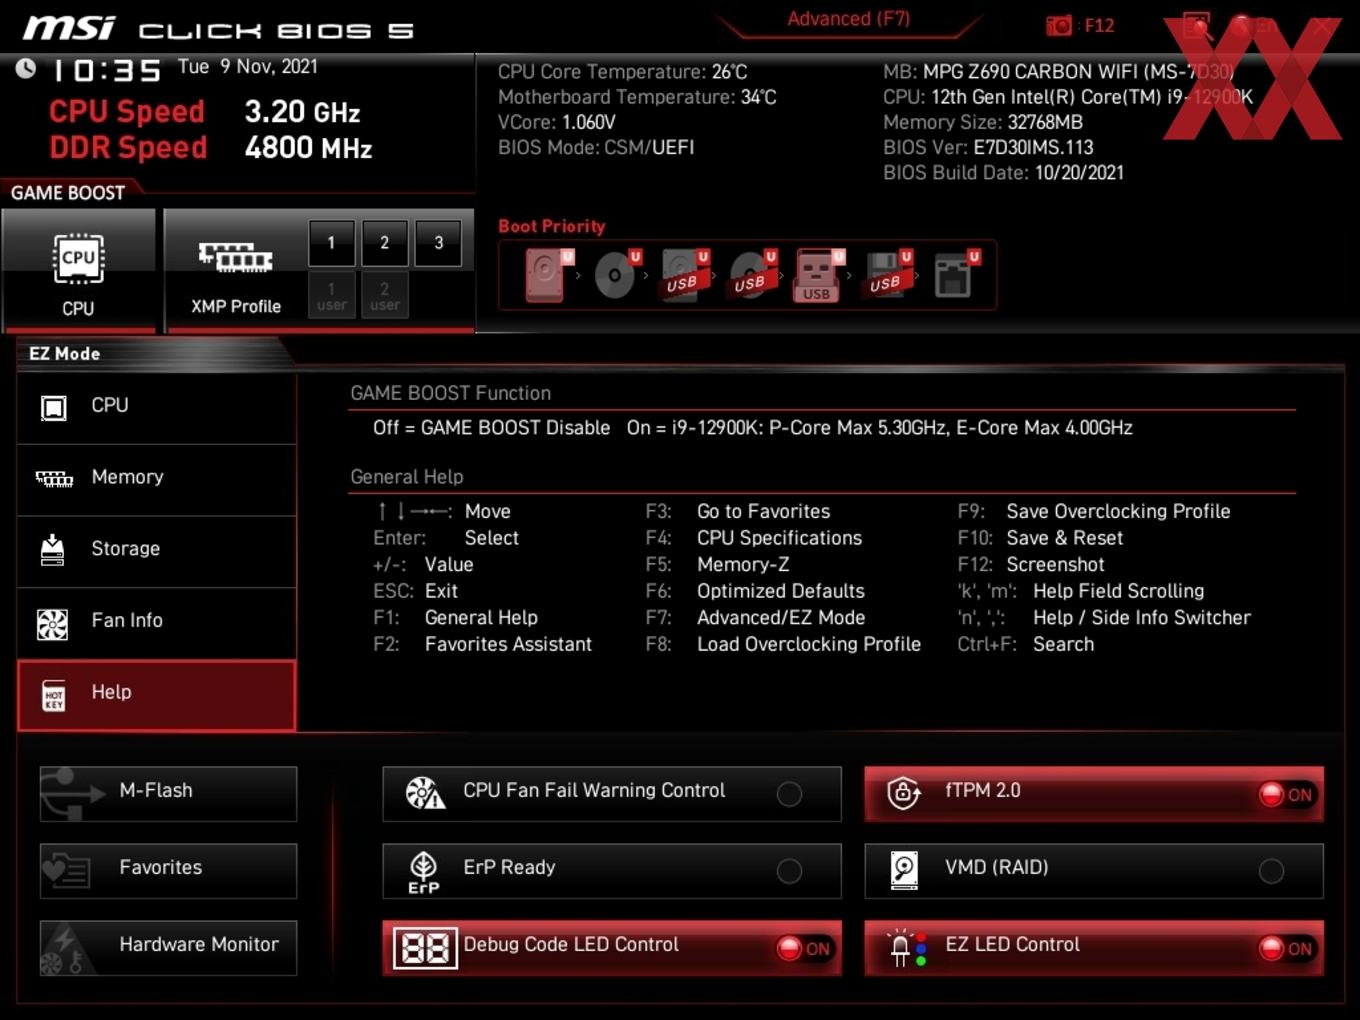1360x1020 pixels.
Task: Select XMP user profile 1
Action: click(331, 295)
